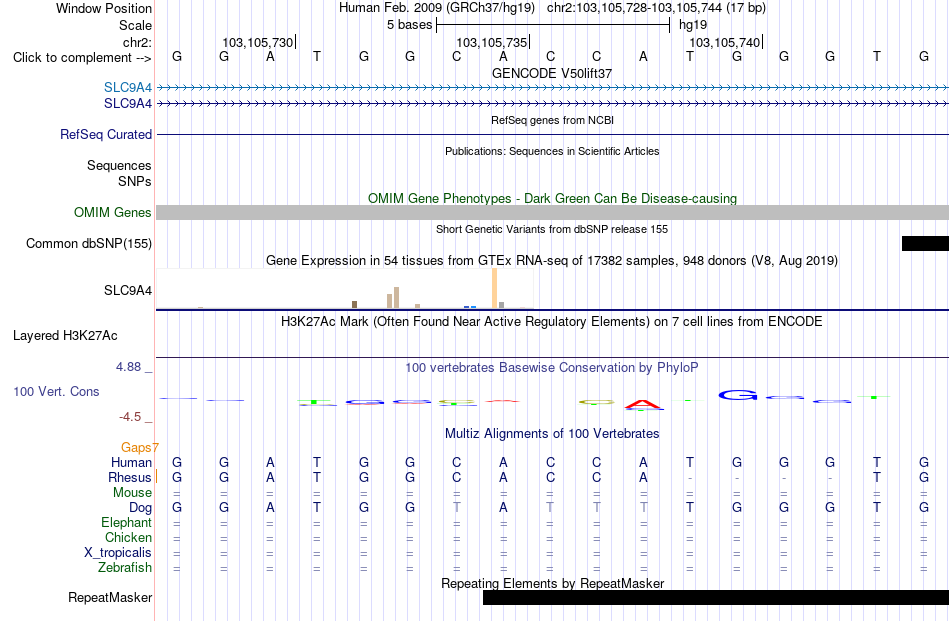Click the H3K27Ac Mark track title
This screenshot has height=621, width=950.
tap(552, 322)
